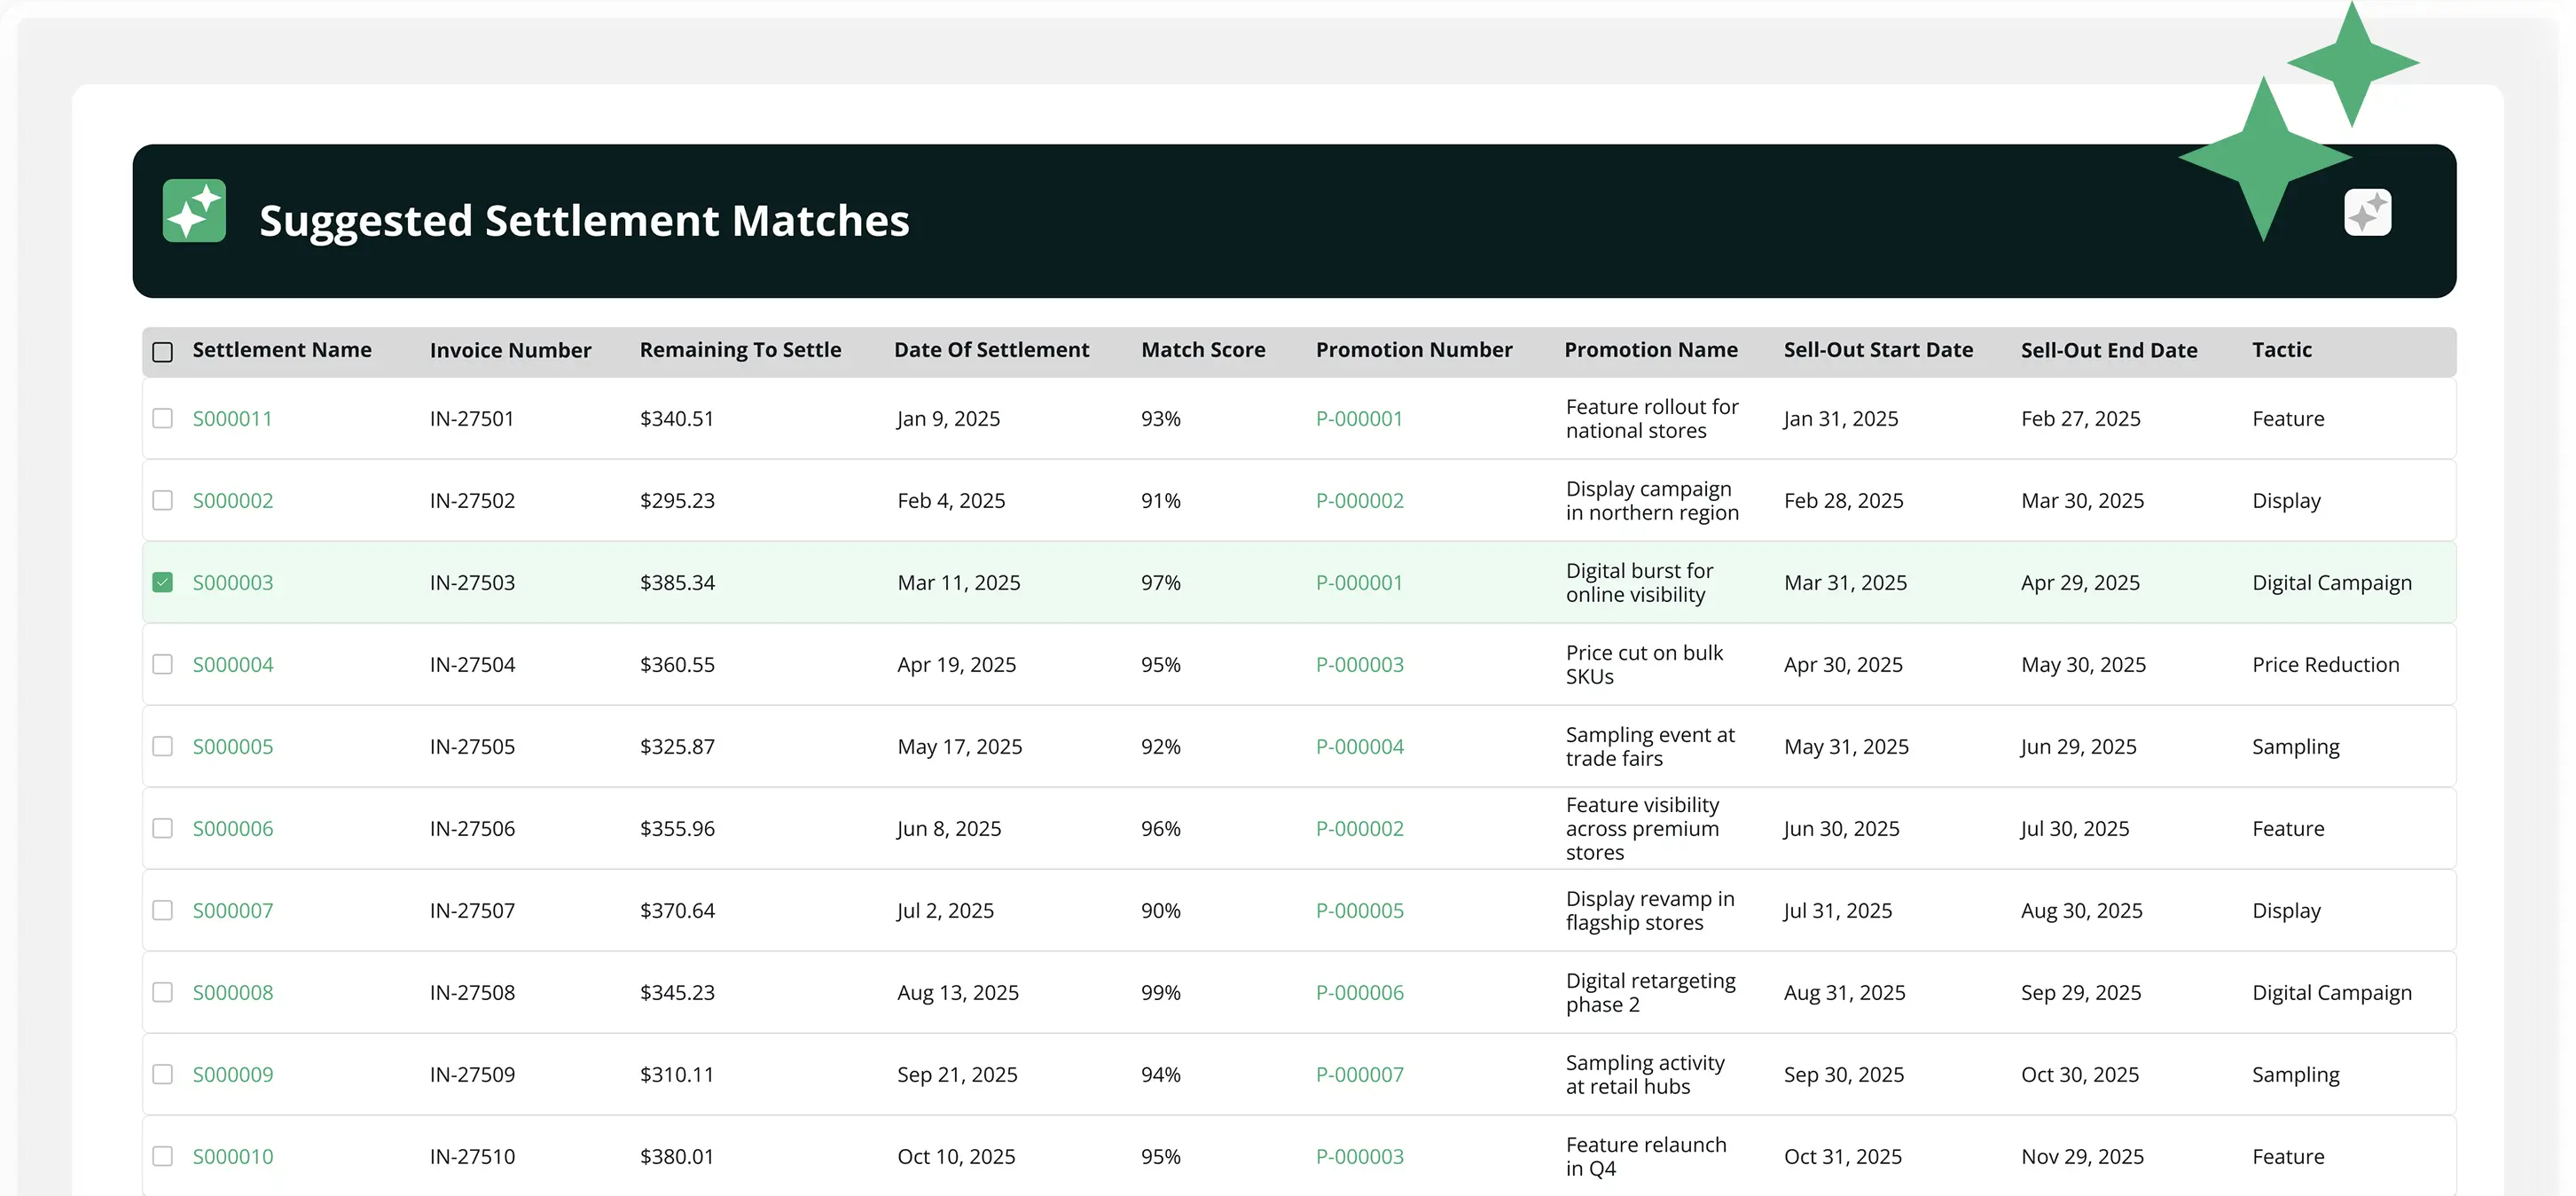Click the large green star decoration
The image size is (2576, 1196).
2264,158
